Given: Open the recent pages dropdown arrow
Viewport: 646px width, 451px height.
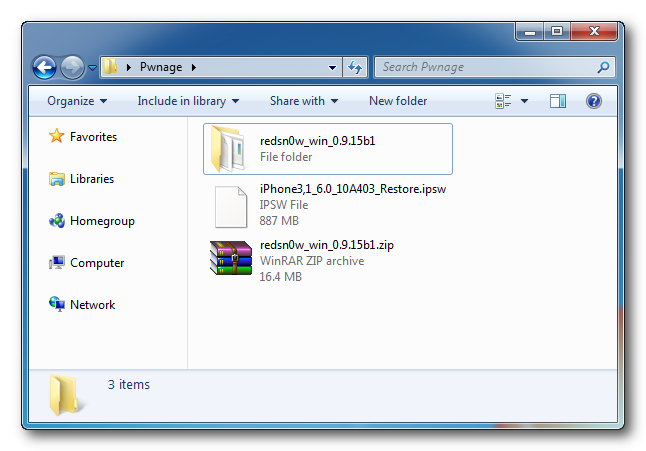Looking at the screenshot, I should point(92,68).
